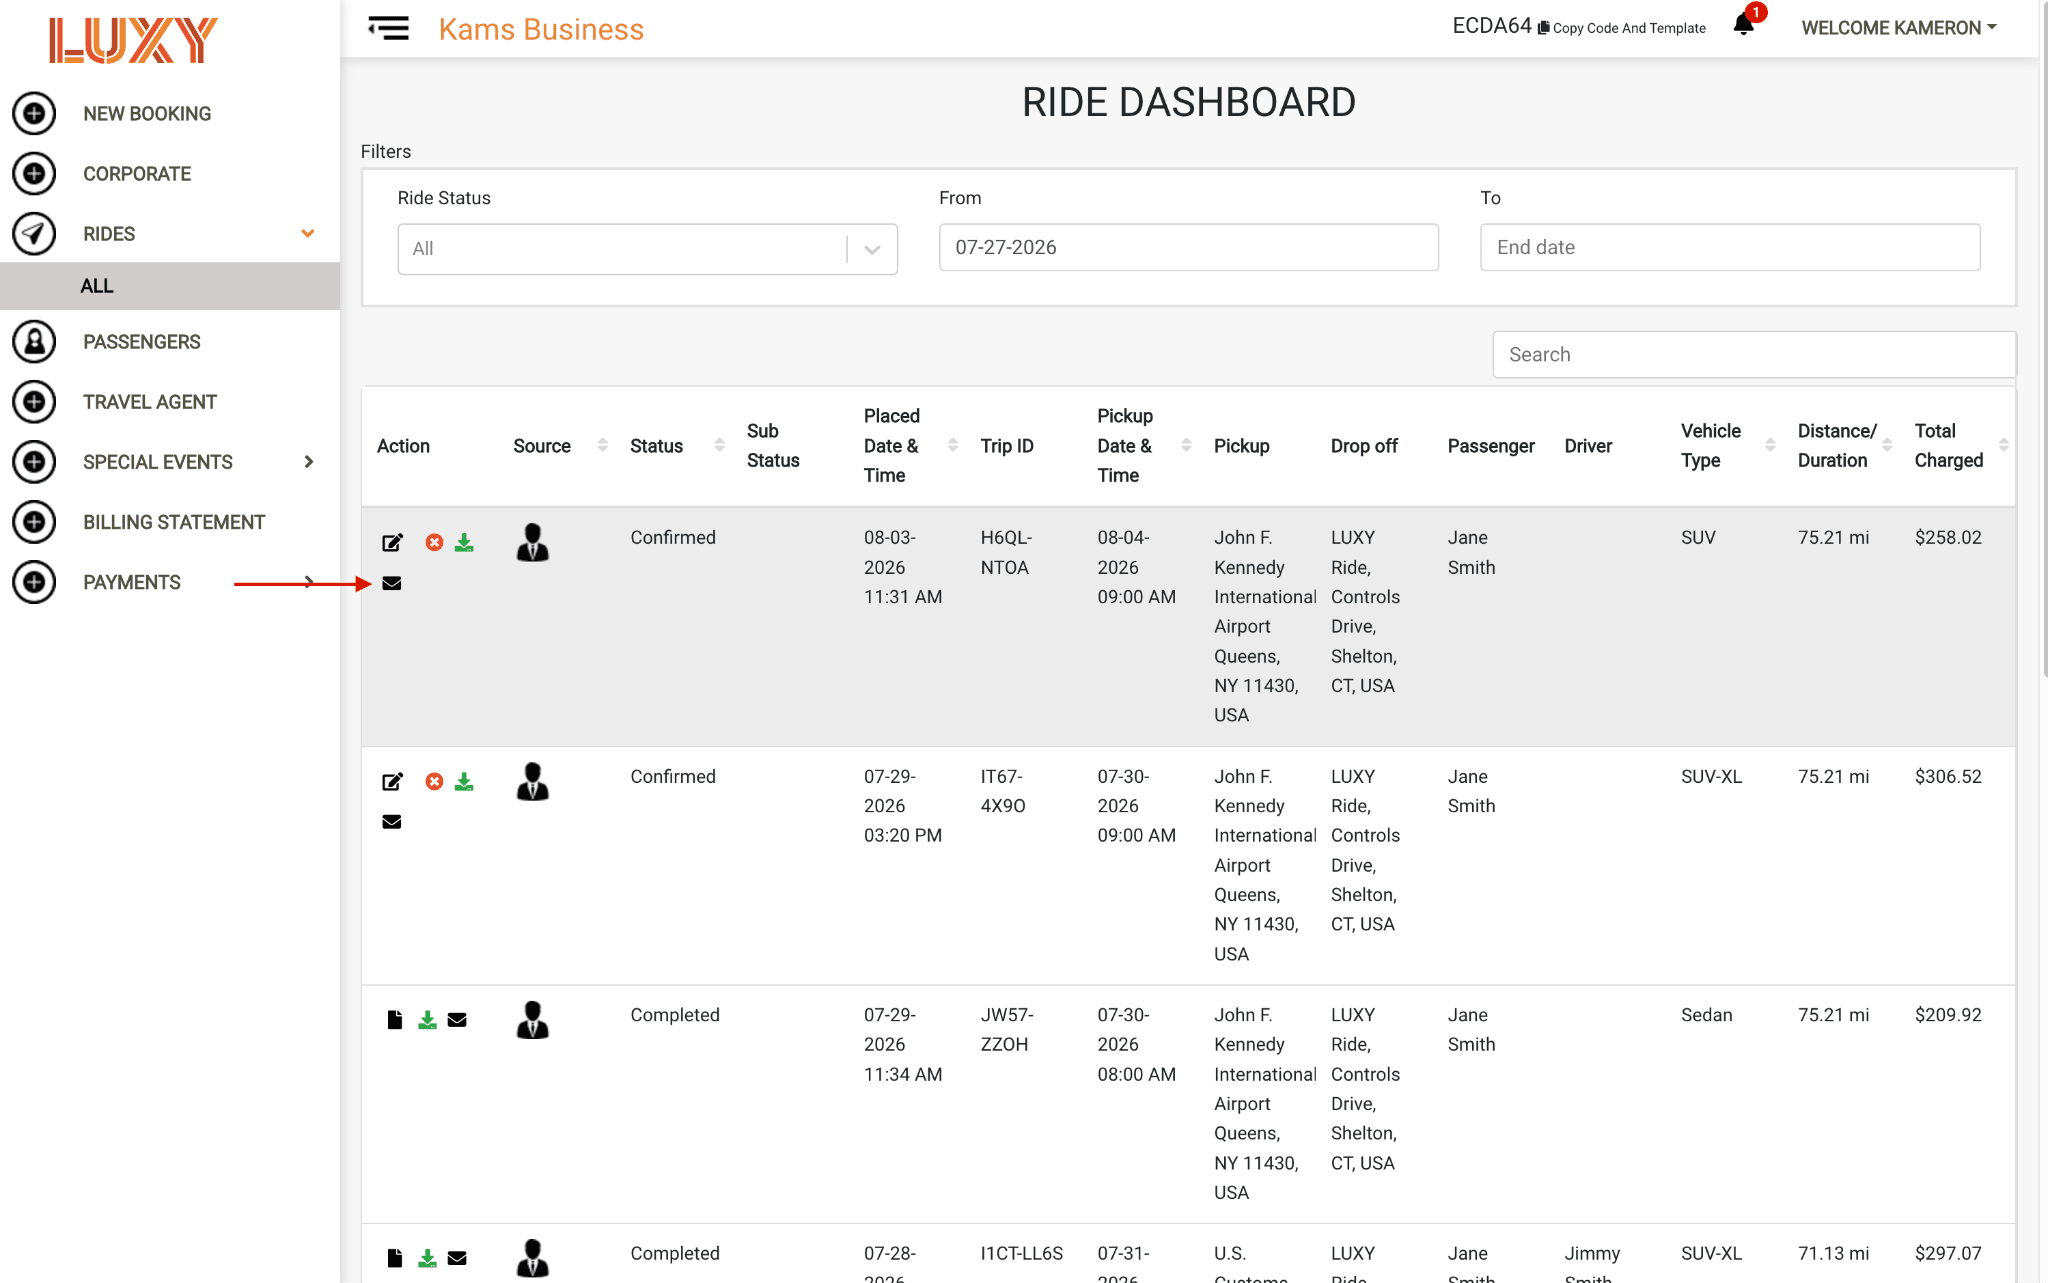This screenshot has width=2048, height=1283.
Task: Click the Travel Agent plus icon
Action: [34, 402]
